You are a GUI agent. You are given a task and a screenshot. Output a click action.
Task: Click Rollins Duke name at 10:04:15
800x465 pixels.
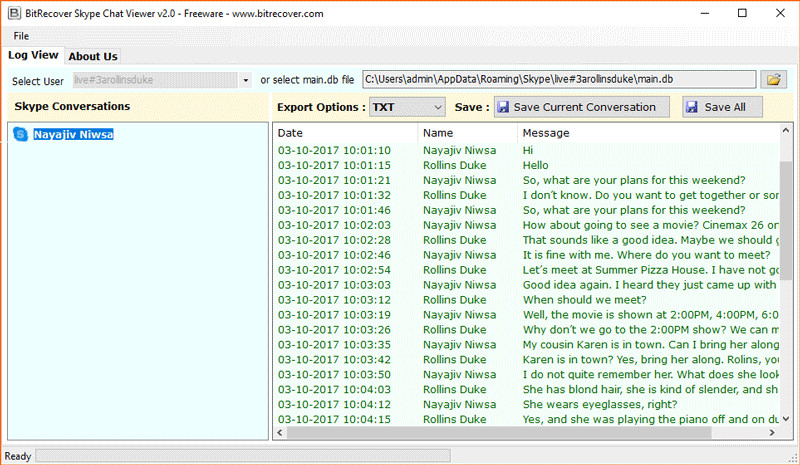click(455, 419)
